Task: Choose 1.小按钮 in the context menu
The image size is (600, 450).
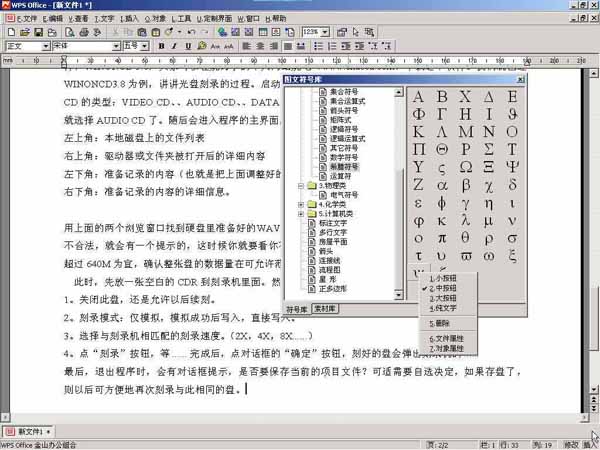Action: click(x=443, y=279)
